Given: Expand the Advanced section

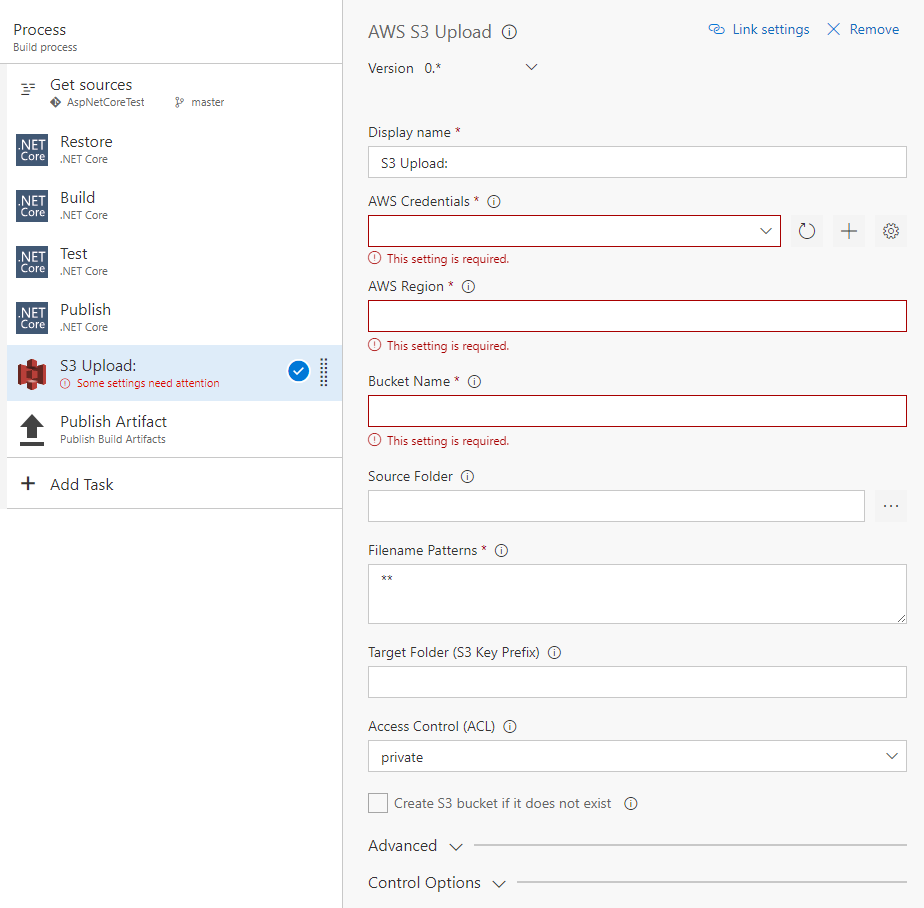Looking at the screenshot, I should [x=415, y=846].
